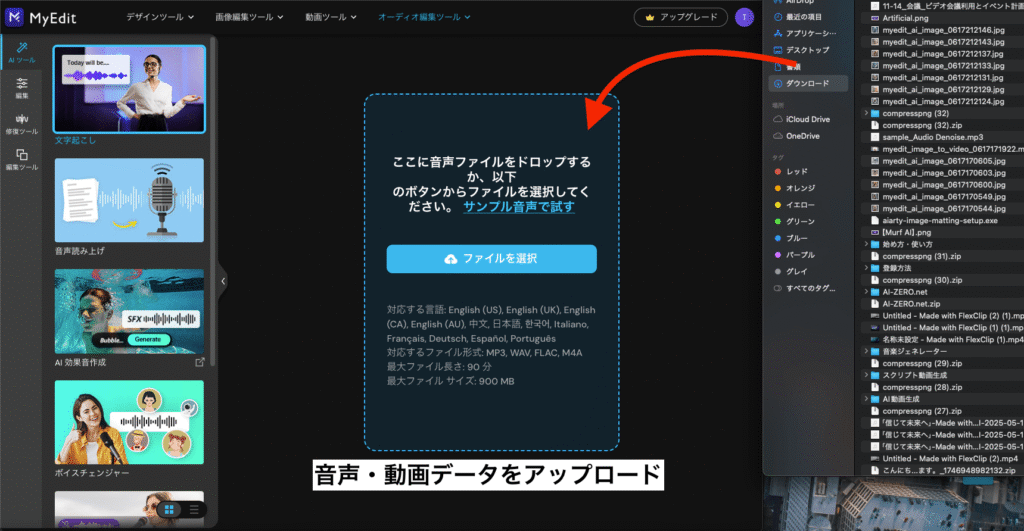Viewport: 1024px width, 531px height.
Task: Expand the AI動画生成 folder in Finder
Action: 866,399
